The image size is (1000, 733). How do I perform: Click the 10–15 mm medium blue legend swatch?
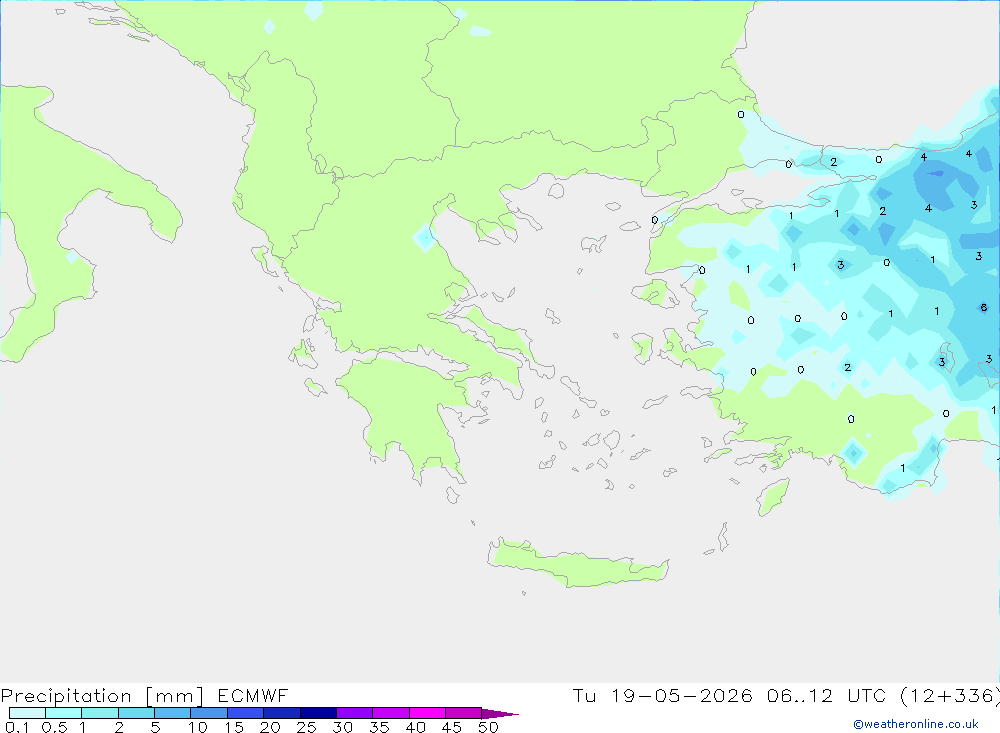coord(209,713)
